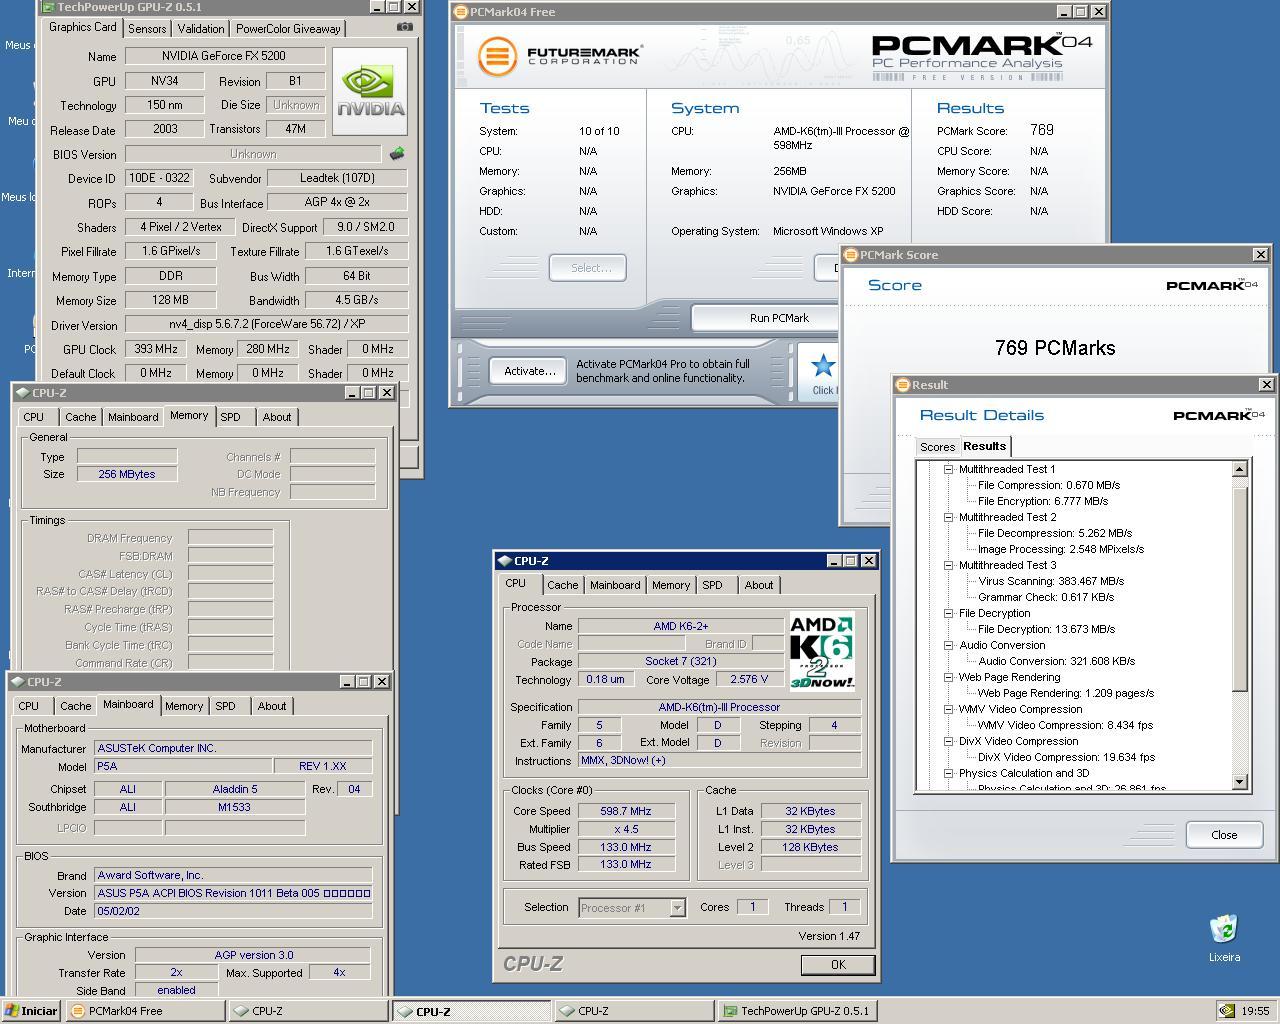The image size is (1280, 1024).
Task: Select Grammar Check: 0.617 KB/s row
Action: (1046, 597)
